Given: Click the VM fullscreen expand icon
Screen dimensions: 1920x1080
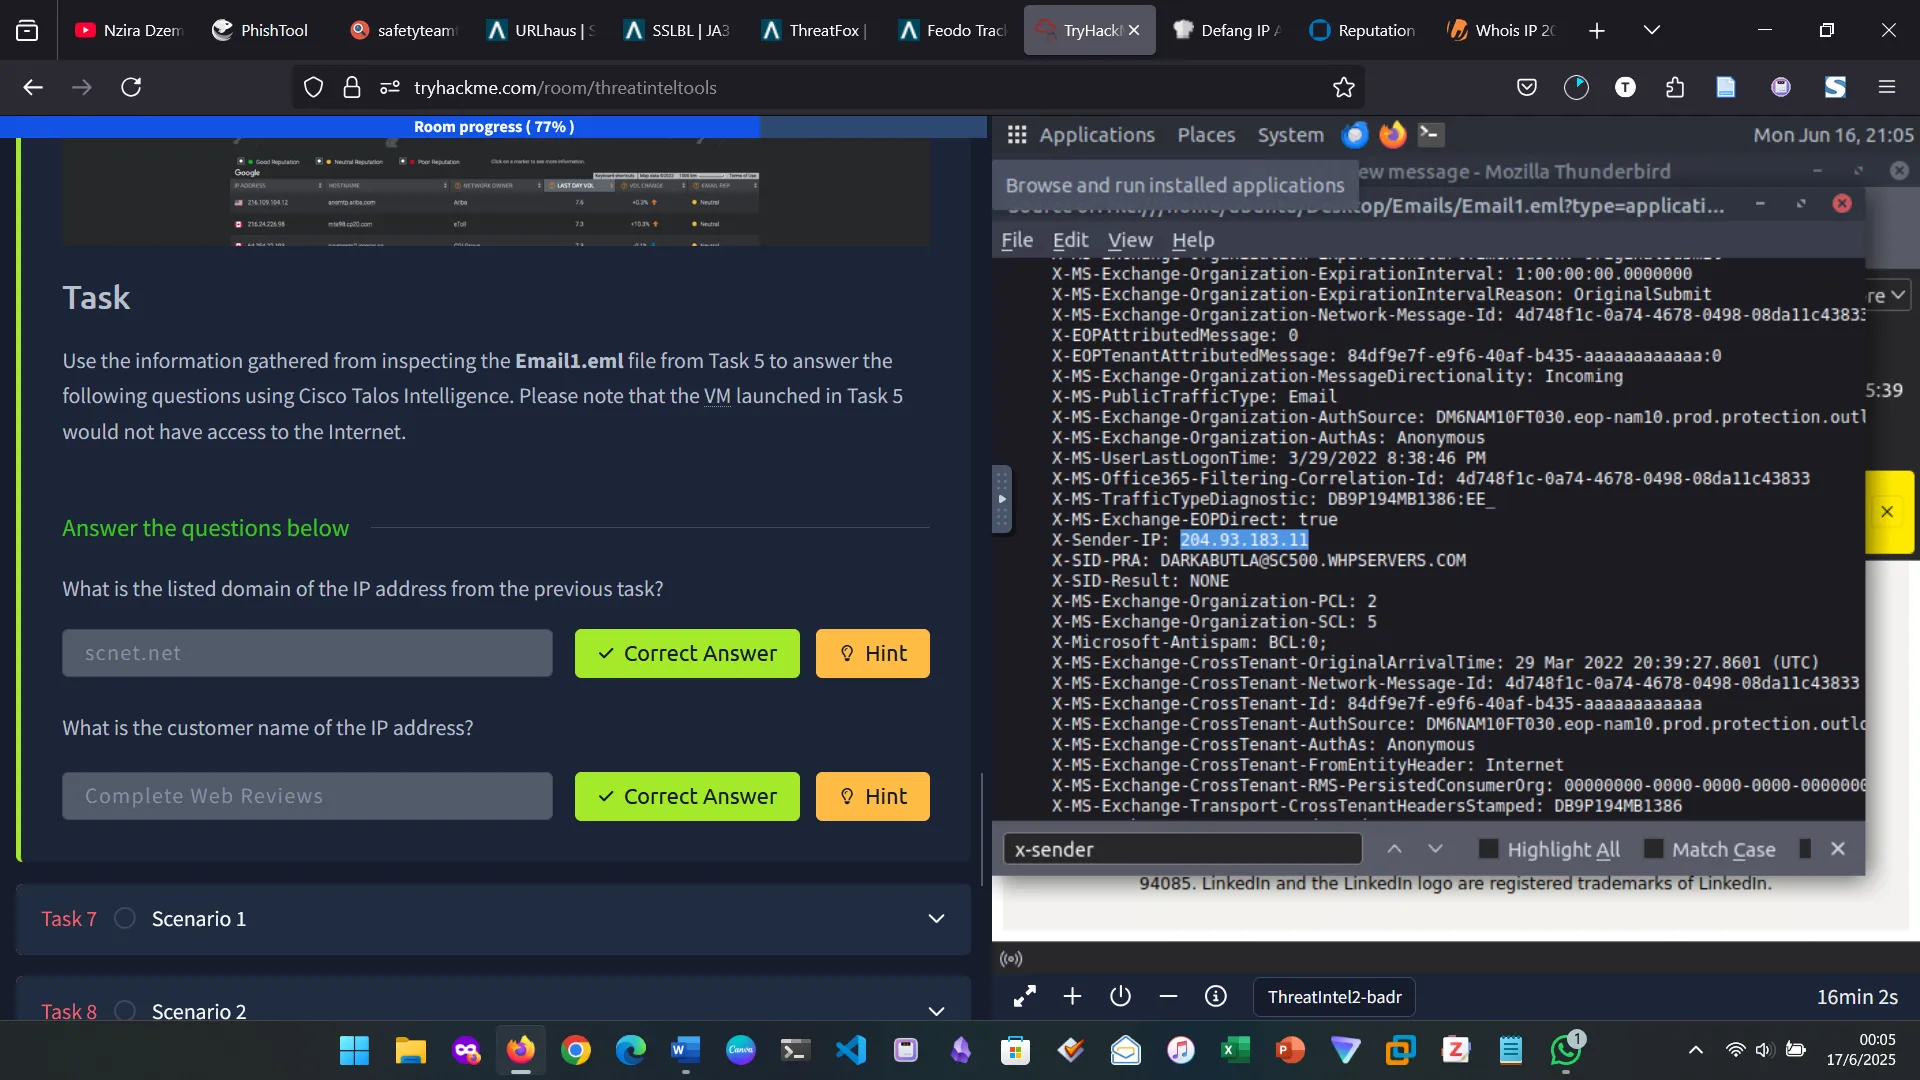Looking at the screenshot, I should [x=1025, y=997].
